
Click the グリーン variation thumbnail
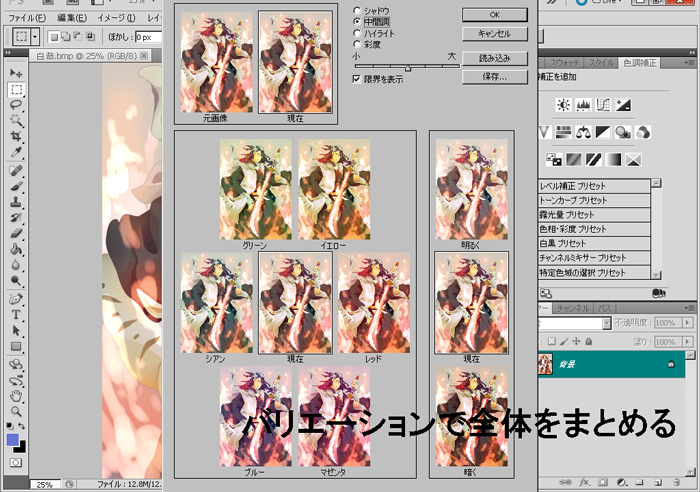[255, 190]
